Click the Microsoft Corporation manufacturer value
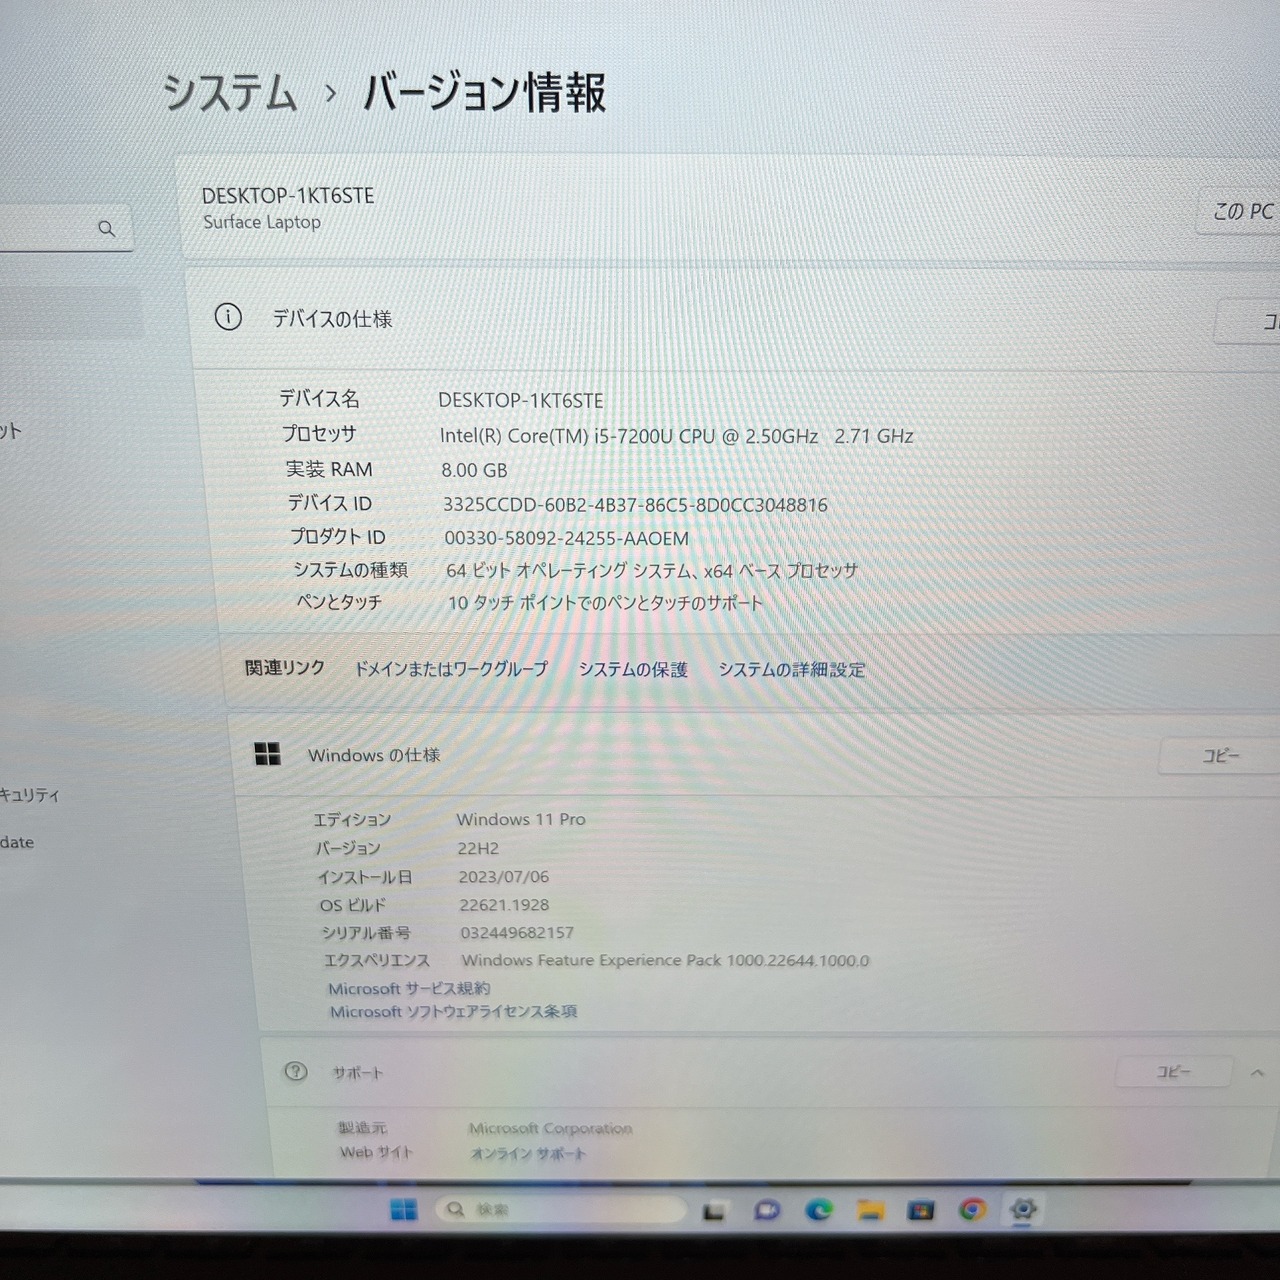Screen dimensions: 1280x1280 (550, 1128)
